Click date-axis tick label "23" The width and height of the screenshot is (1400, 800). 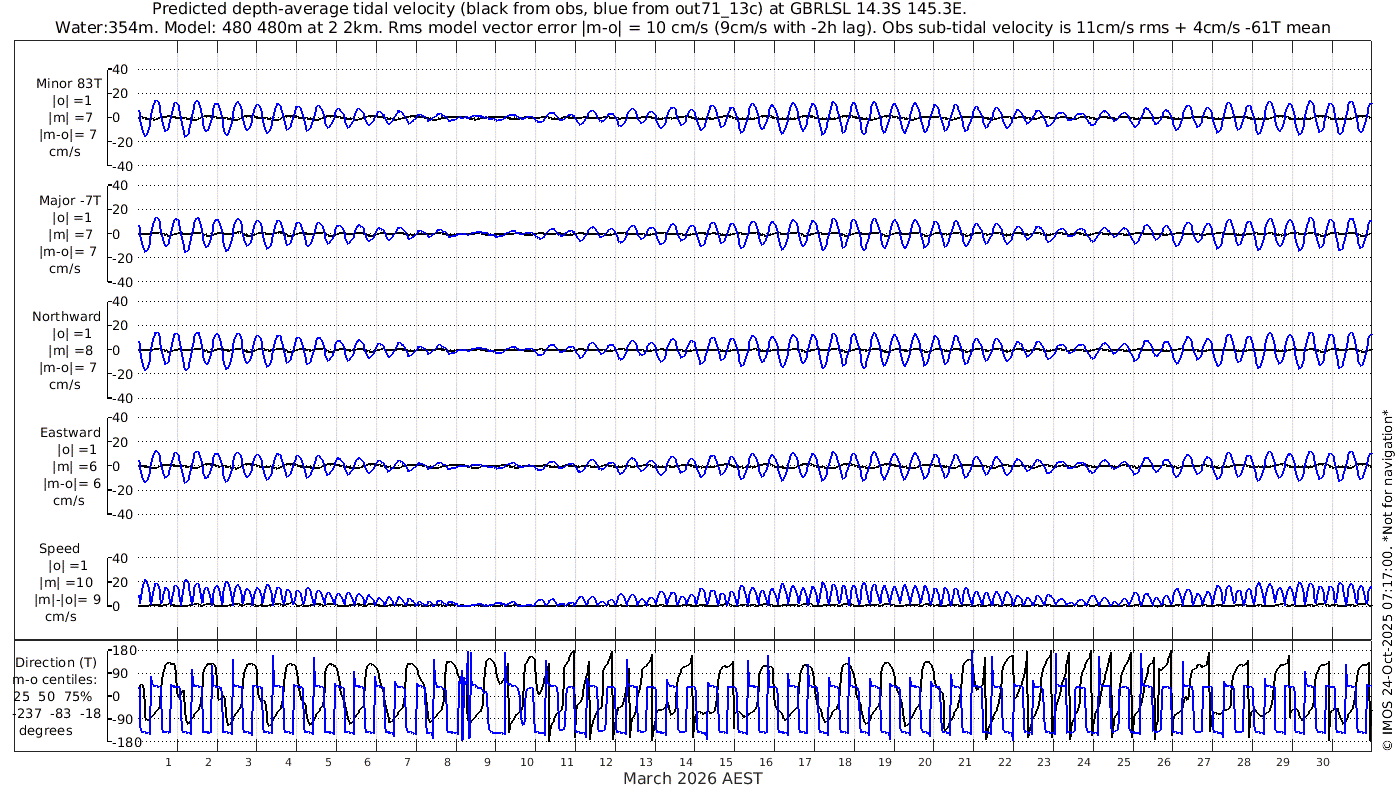1045,762
